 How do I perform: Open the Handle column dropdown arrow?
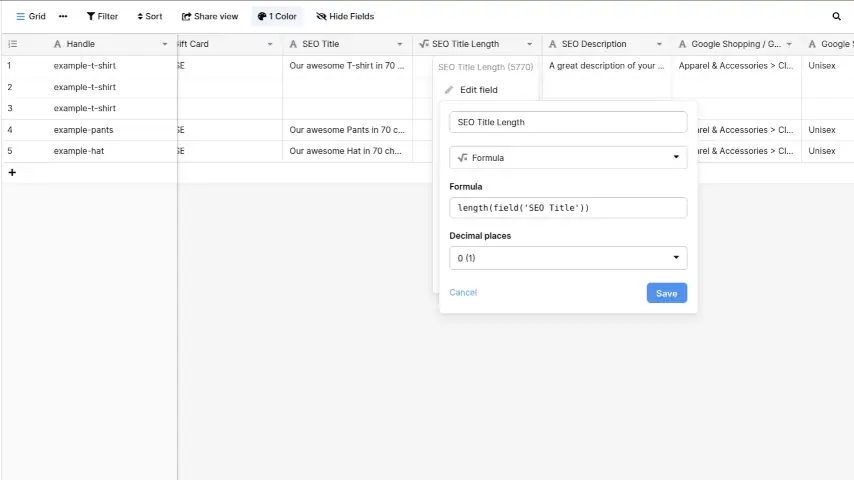pos(165,44)
